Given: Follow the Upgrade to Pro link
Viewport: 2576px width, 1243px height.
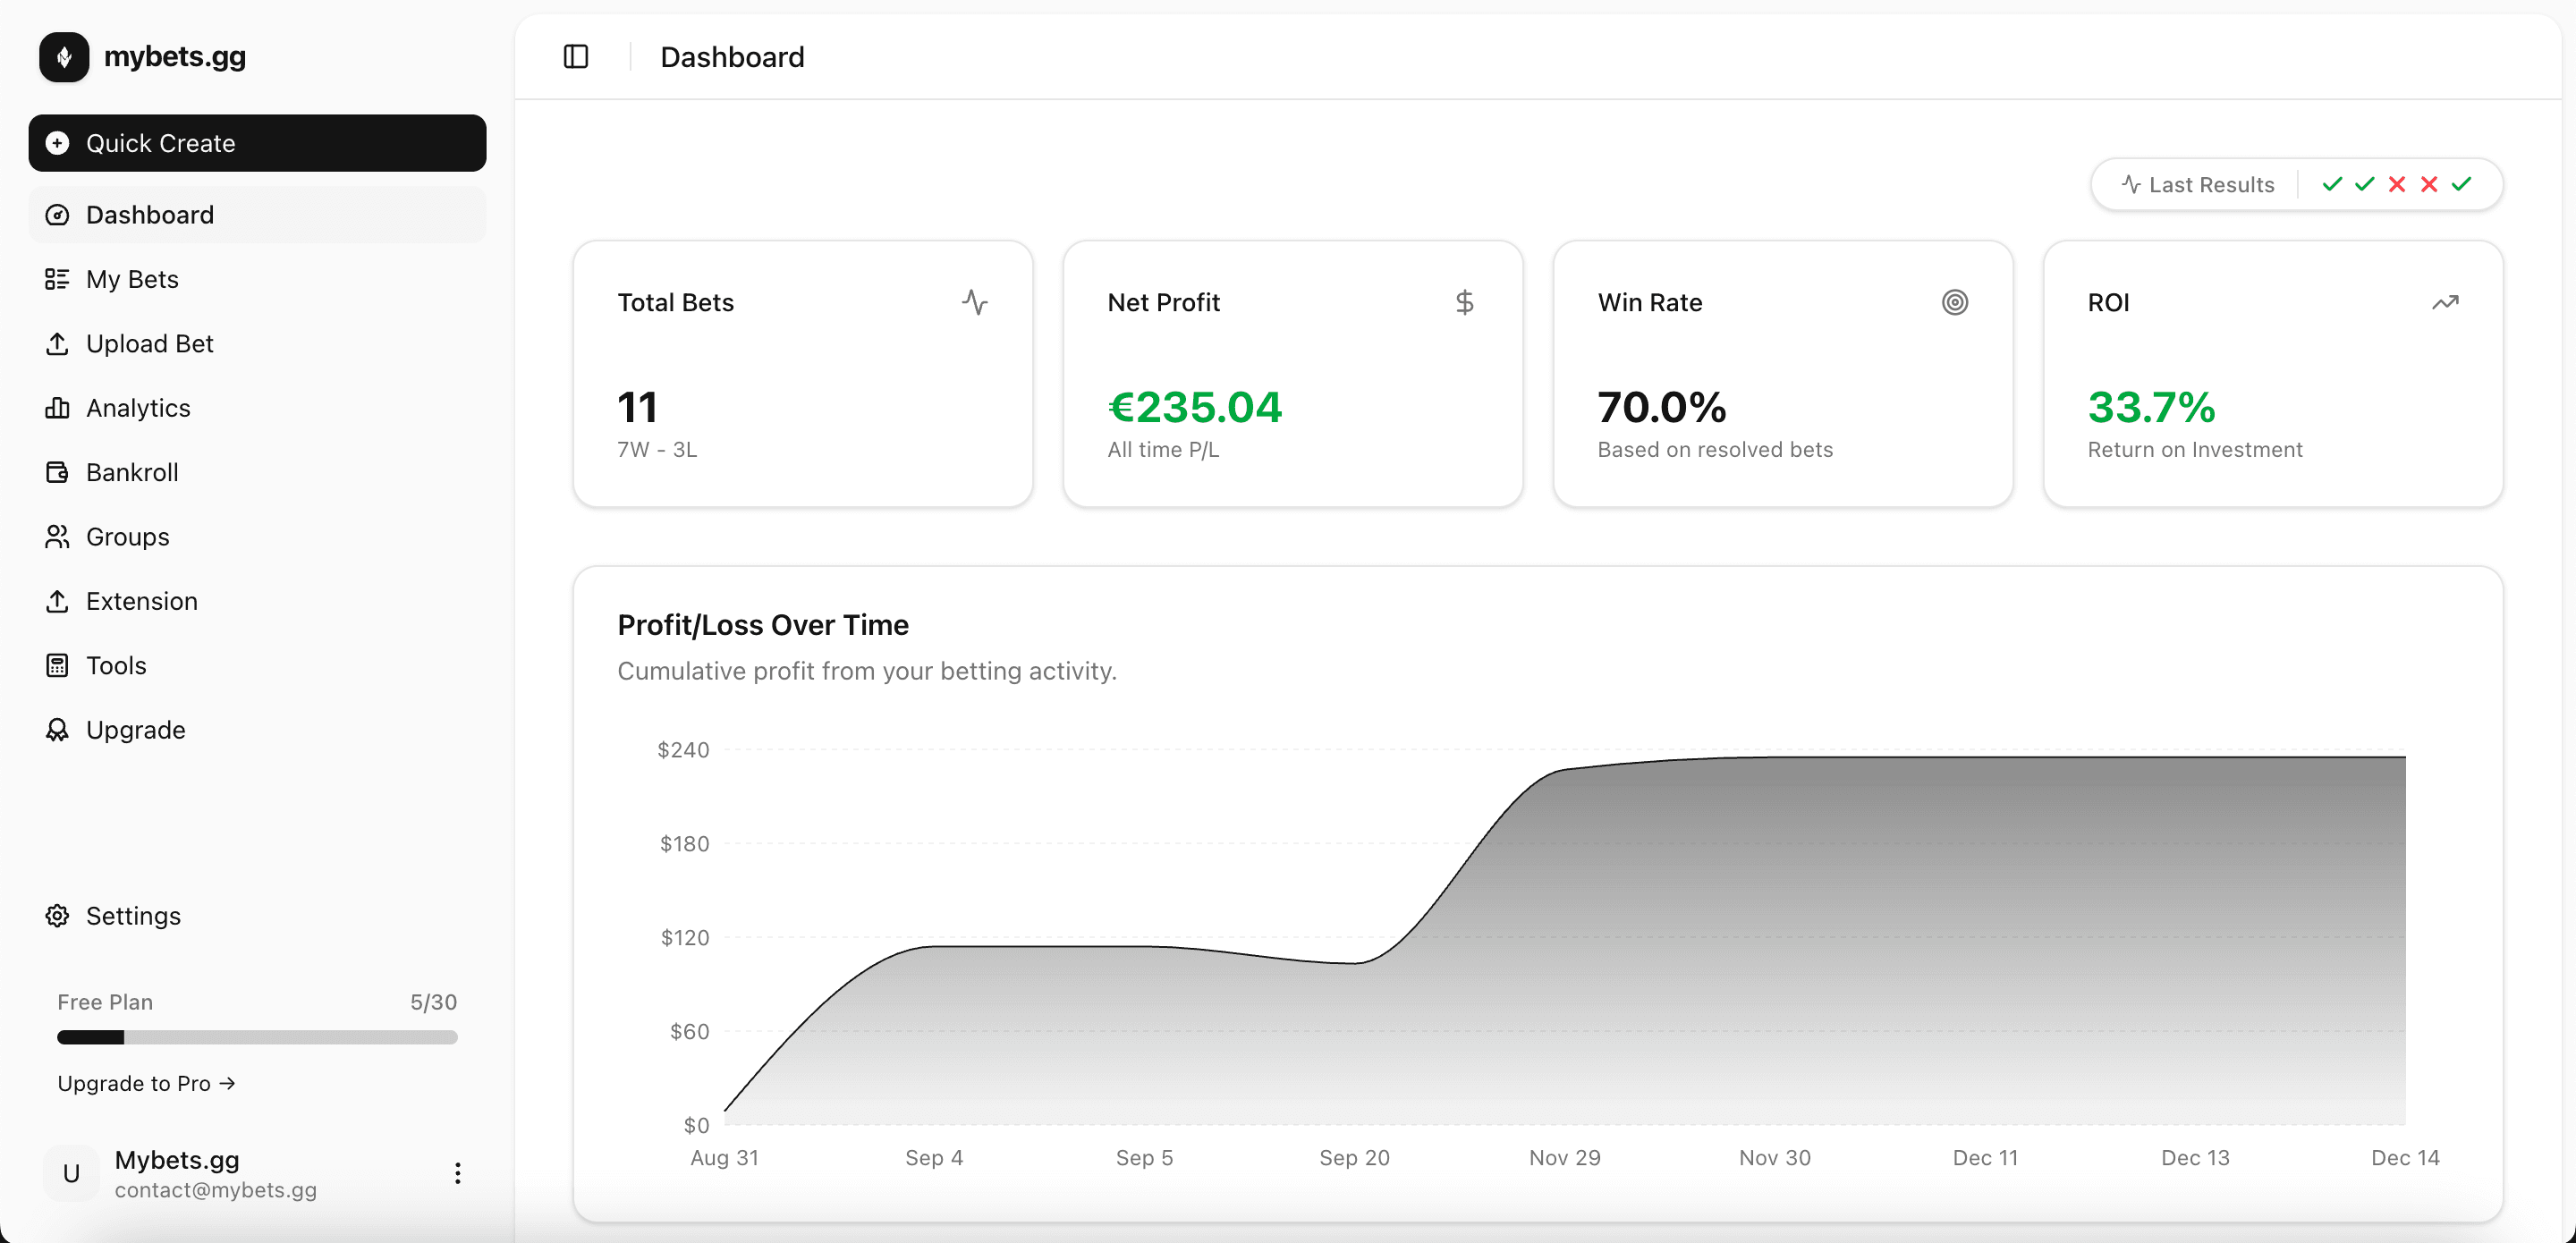Looking at the screenshot, I should click(x=146, y=1084).
